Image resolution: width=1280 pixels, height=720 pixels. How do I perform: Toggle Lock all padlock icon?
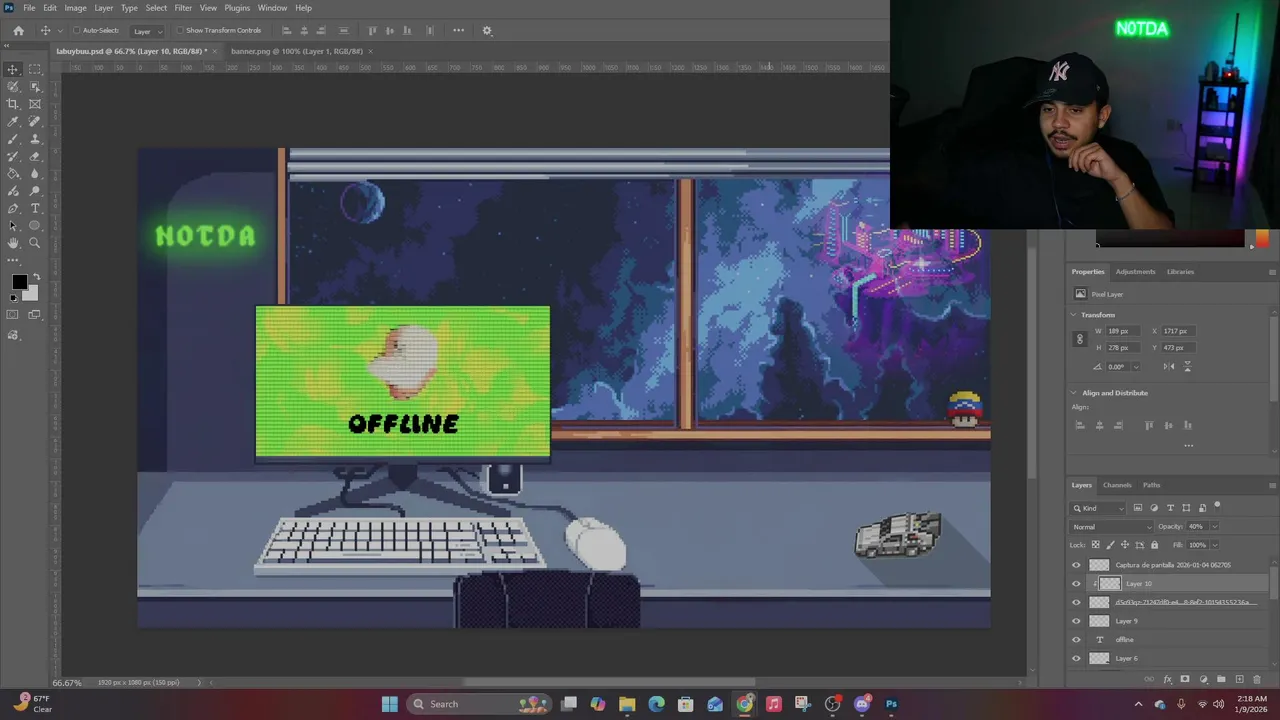coord(1155,545)
